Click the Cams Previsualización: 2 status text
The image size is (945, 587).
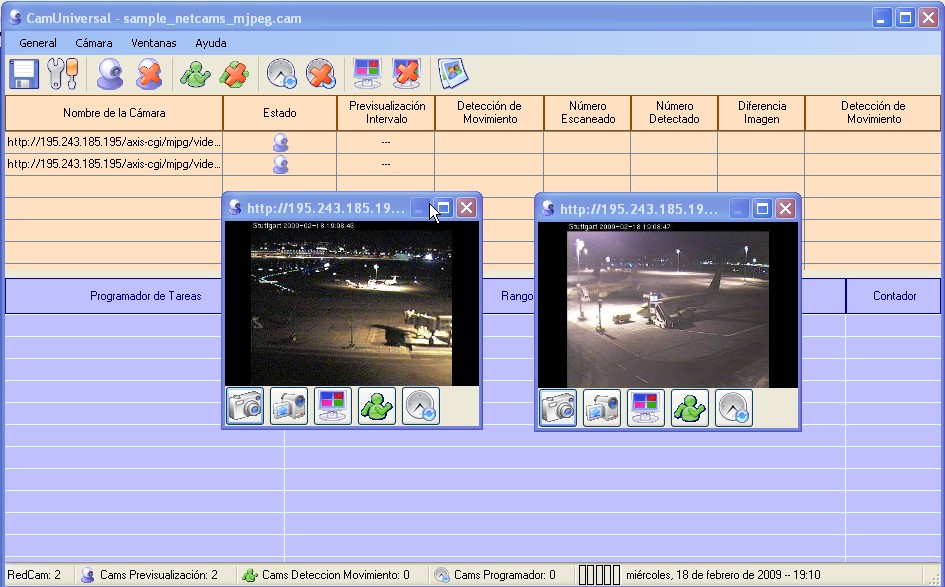(159, 575)
